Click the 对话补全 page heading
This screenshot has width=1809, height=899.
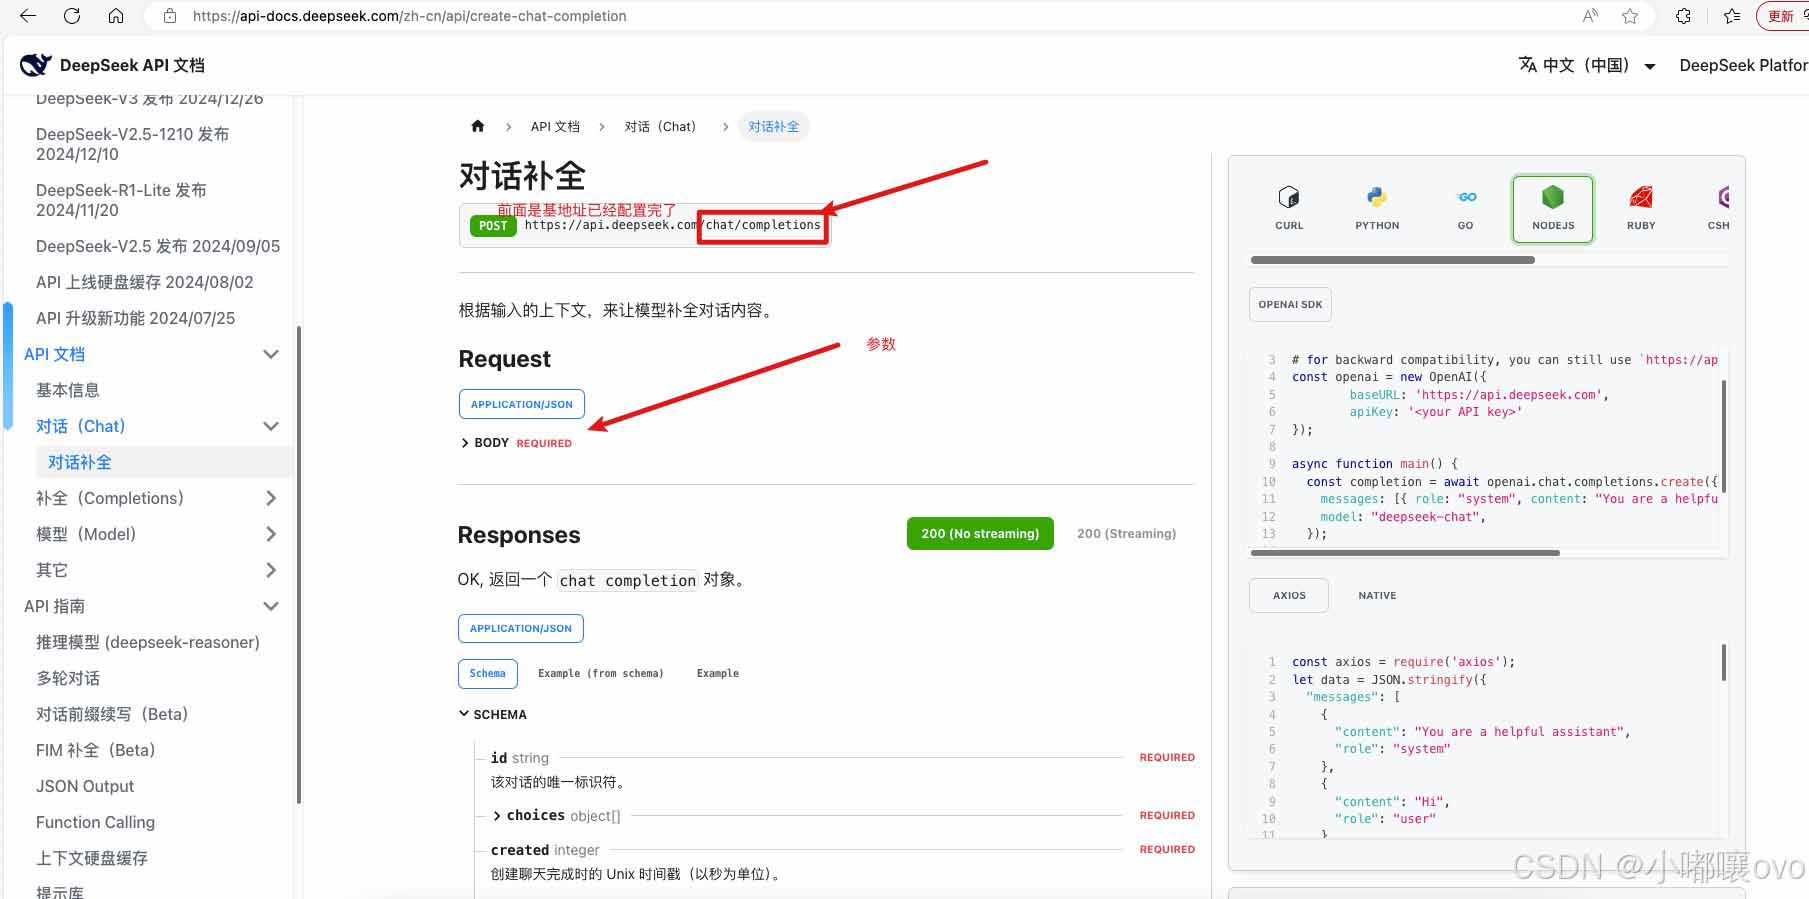pyautogui.click(x=522, y=176)
